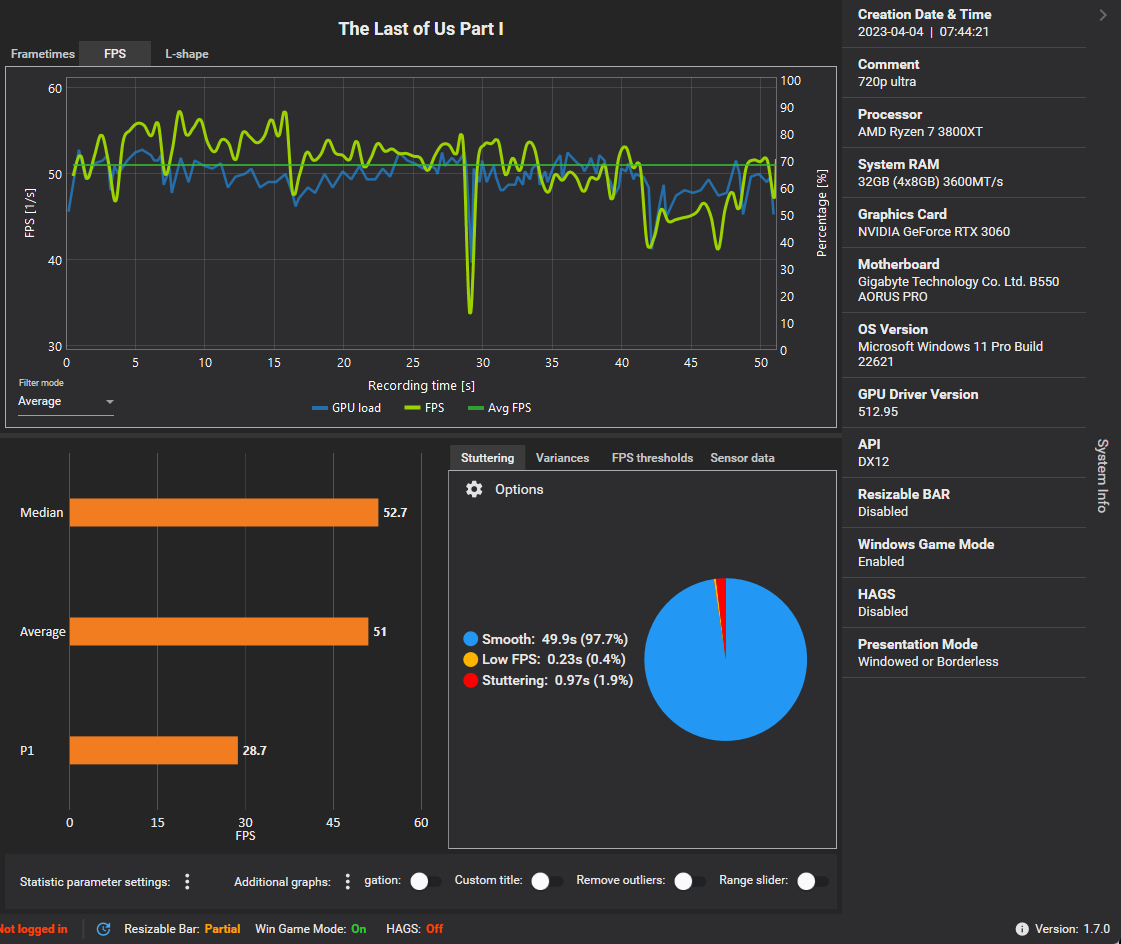This screenshot has width=1121, height=944.
Task: Click the 'Recording time [s]' axis label
Action: [x=421, y=385]
